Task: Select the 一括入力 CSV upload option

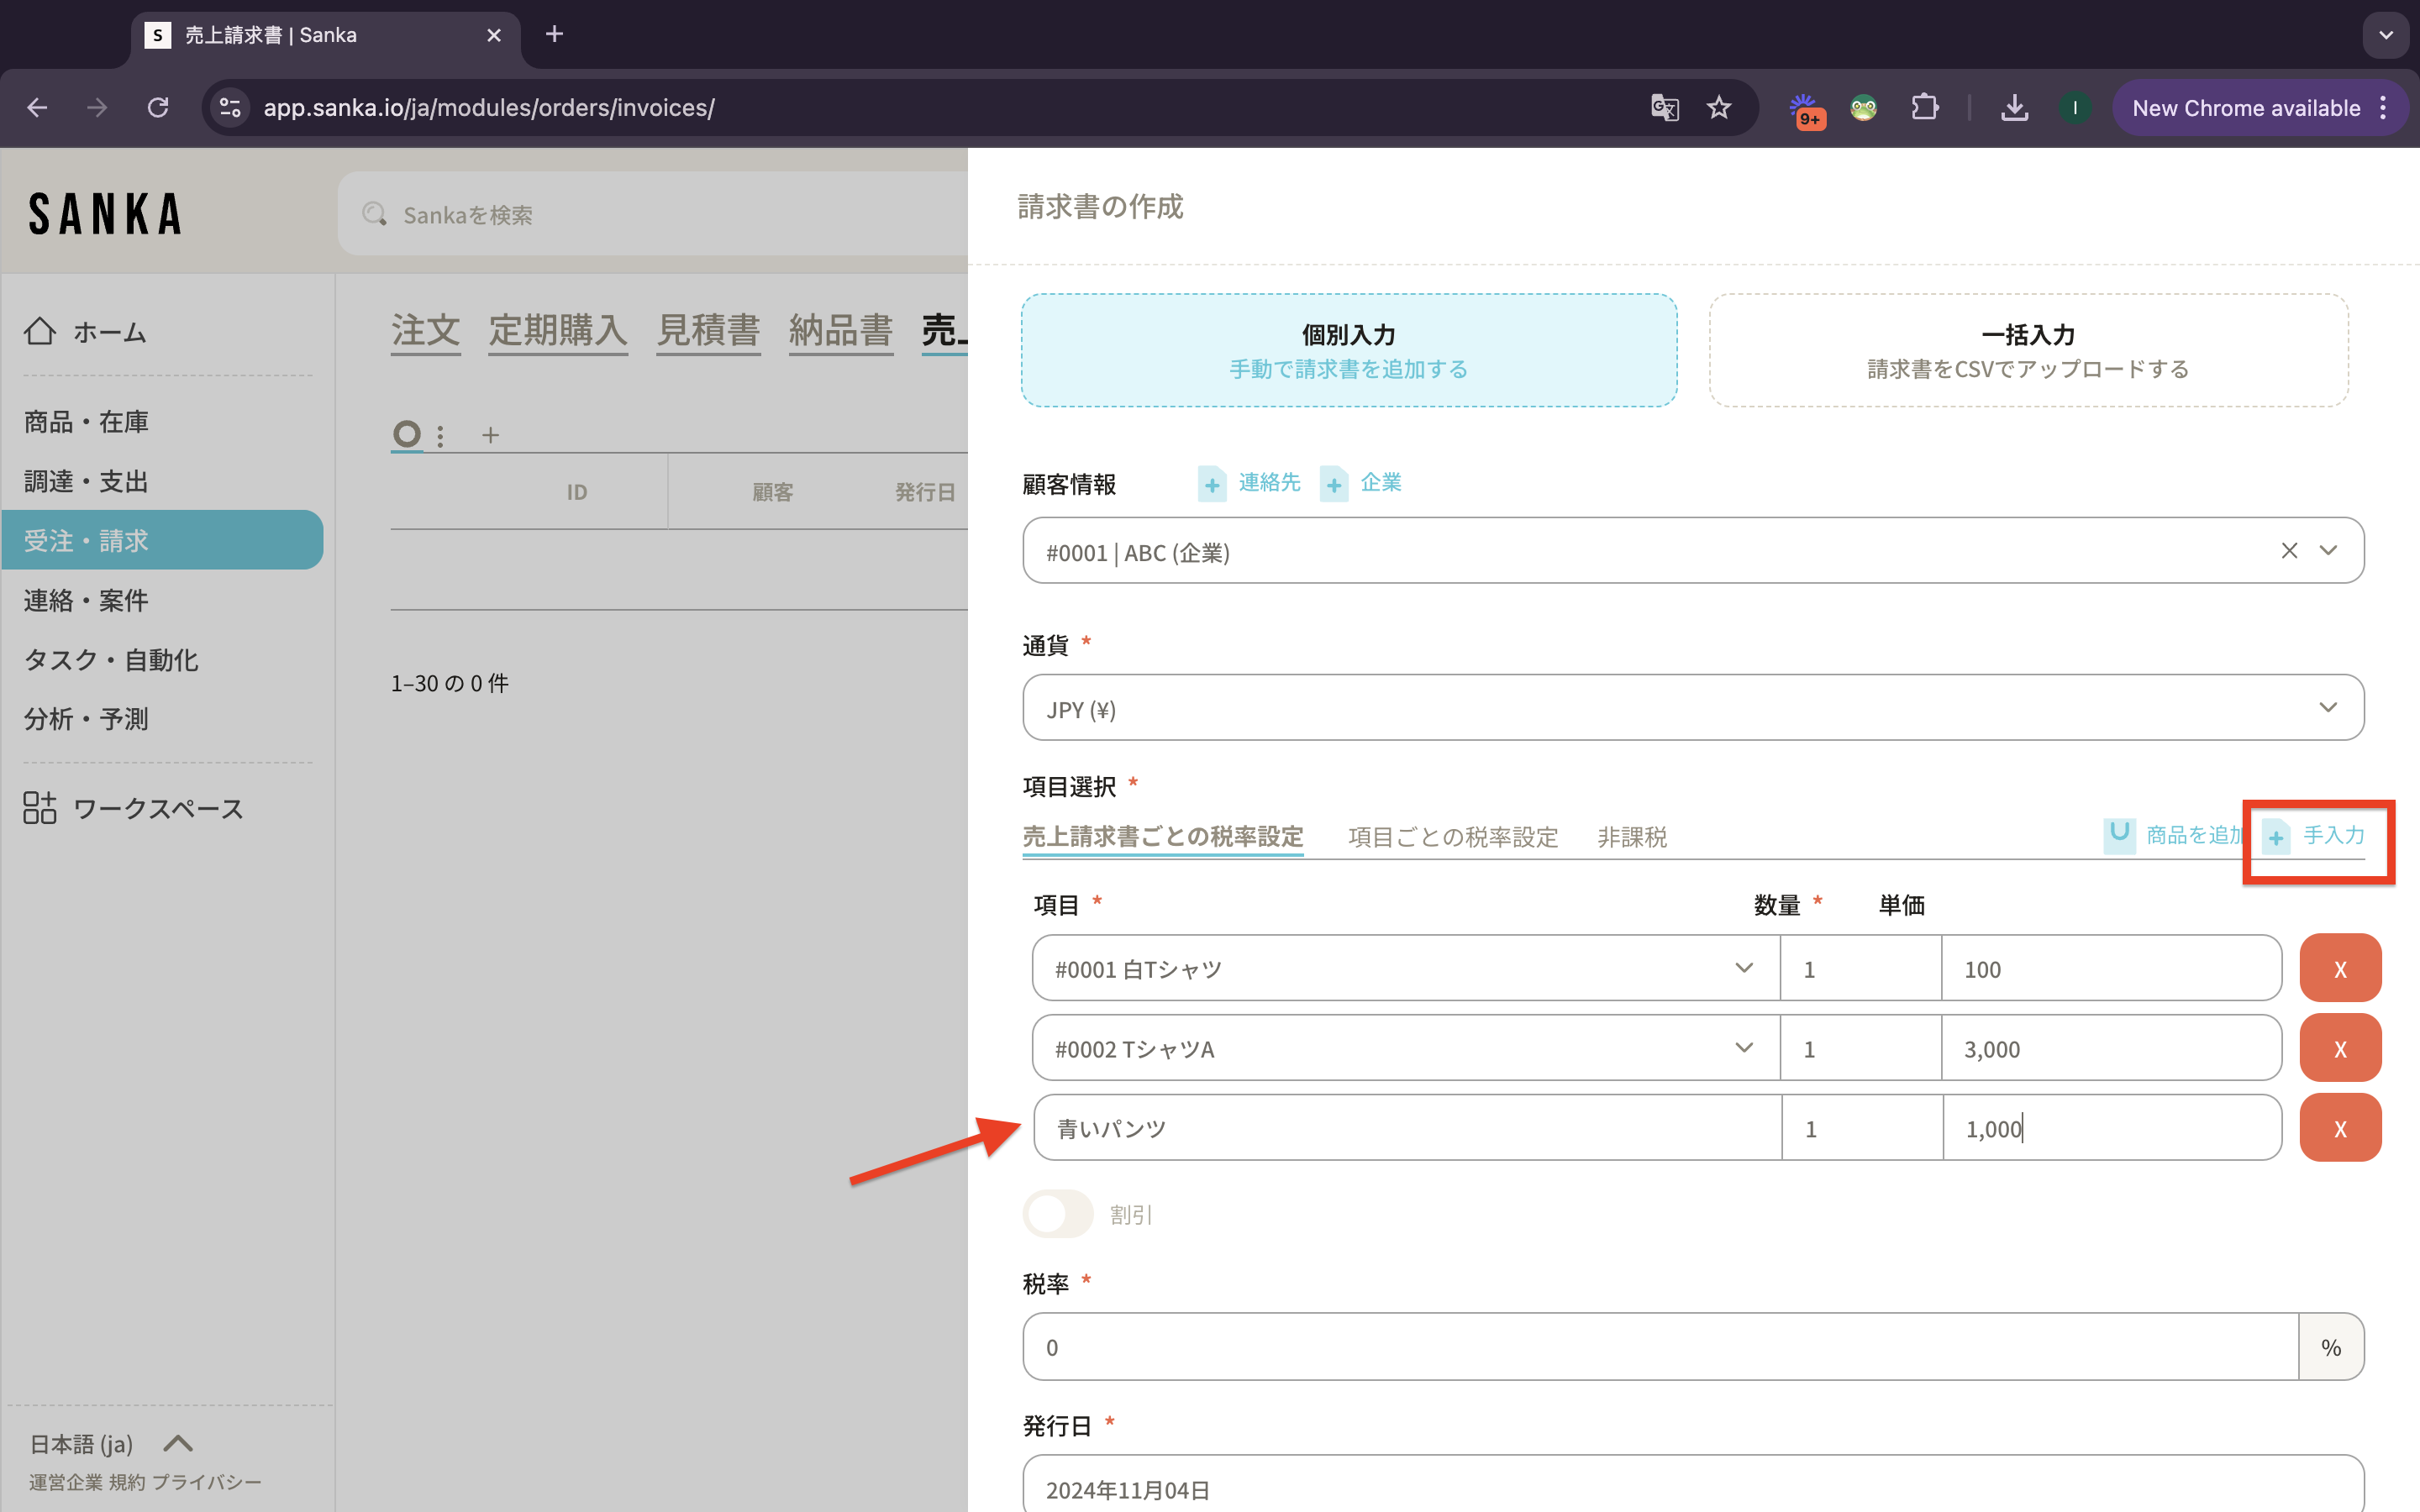Action: [2028, 350]
